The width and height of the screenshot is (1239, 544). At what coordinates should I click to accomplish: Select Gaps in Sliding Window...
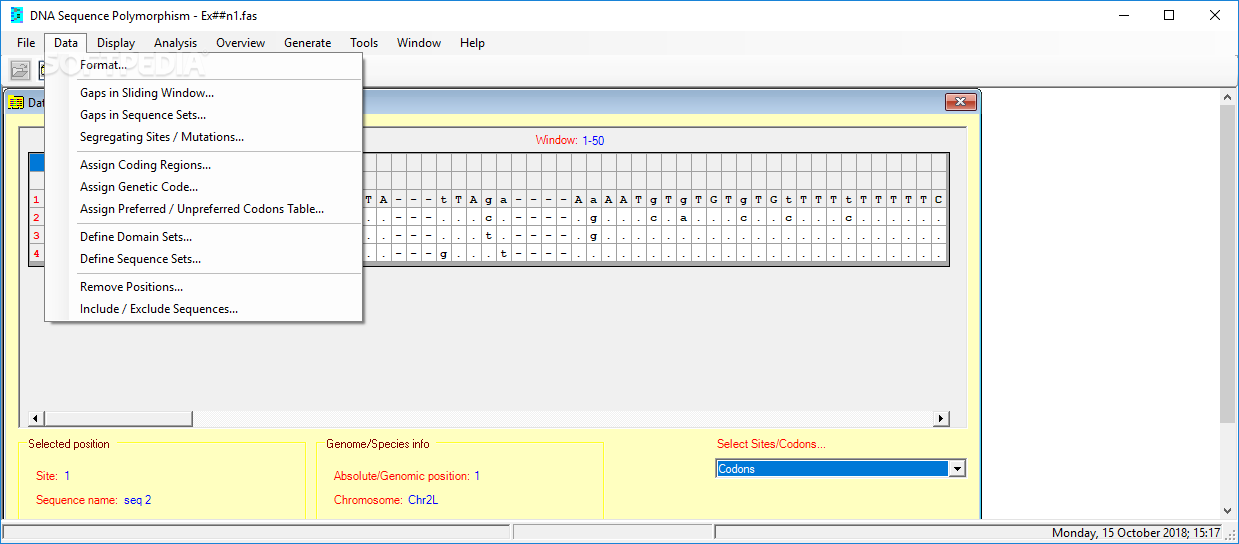point(204,93)
